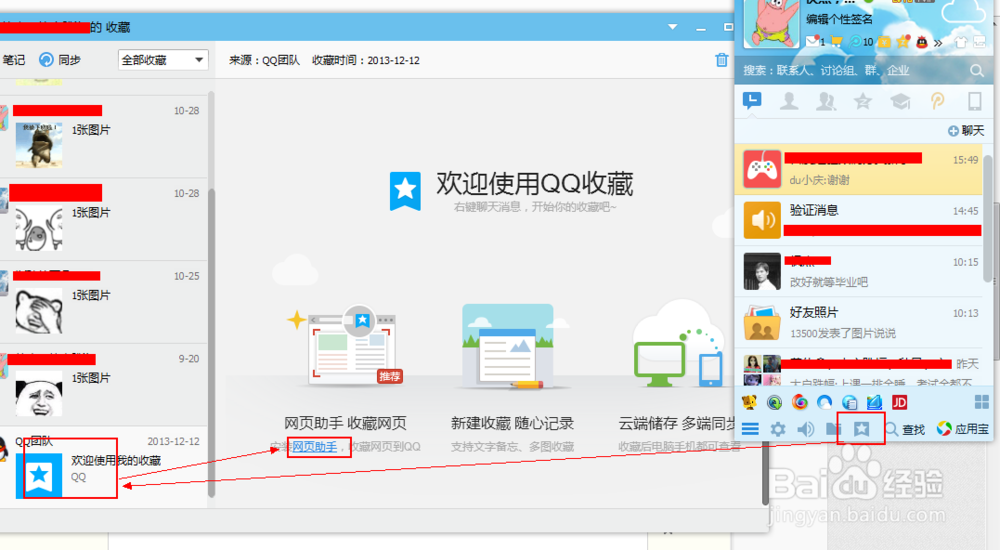Switch to the orange P tab
Viewport: 1000px width, 550px height.
click(937, 101)
